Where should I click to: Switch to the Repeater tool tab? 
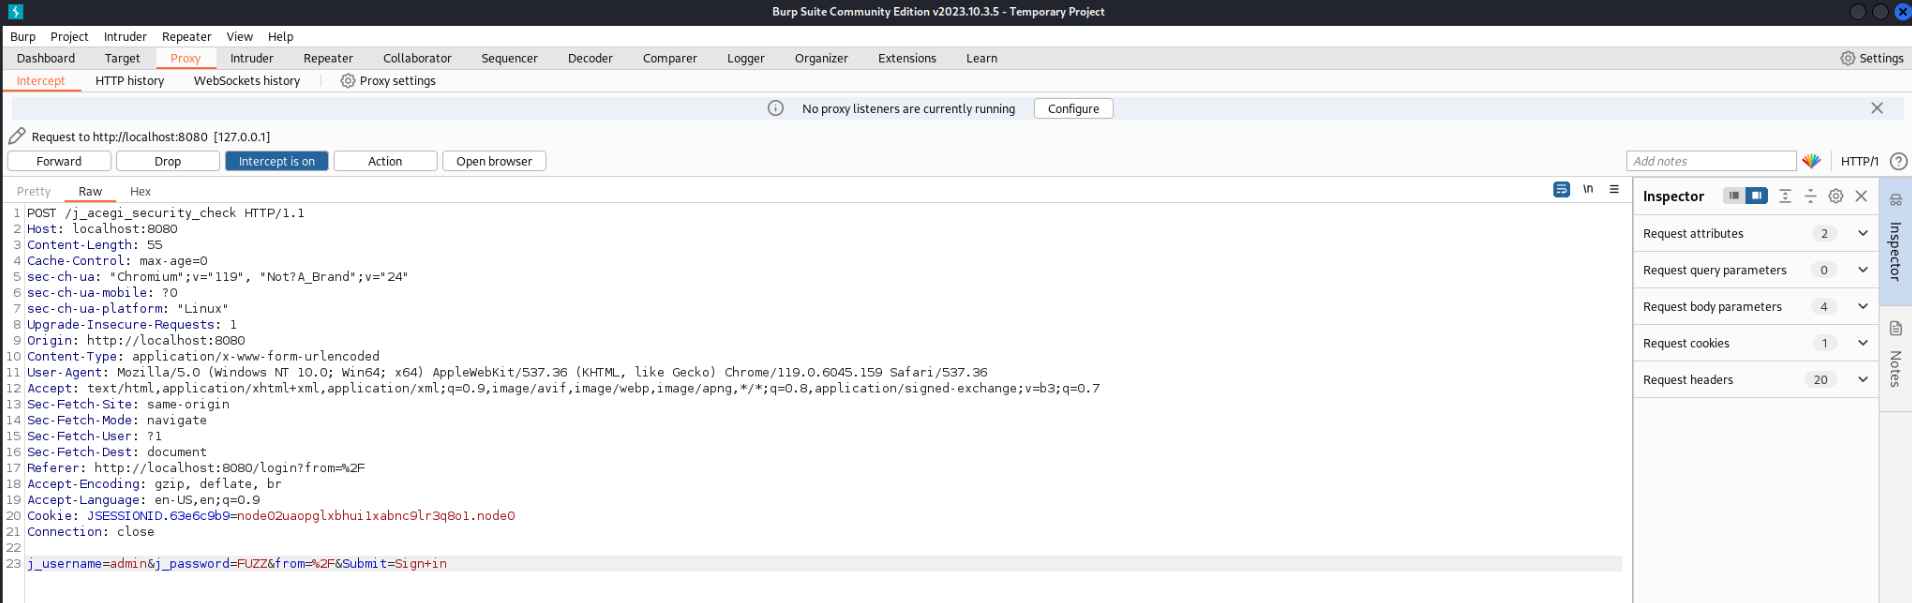click(328, 58)
